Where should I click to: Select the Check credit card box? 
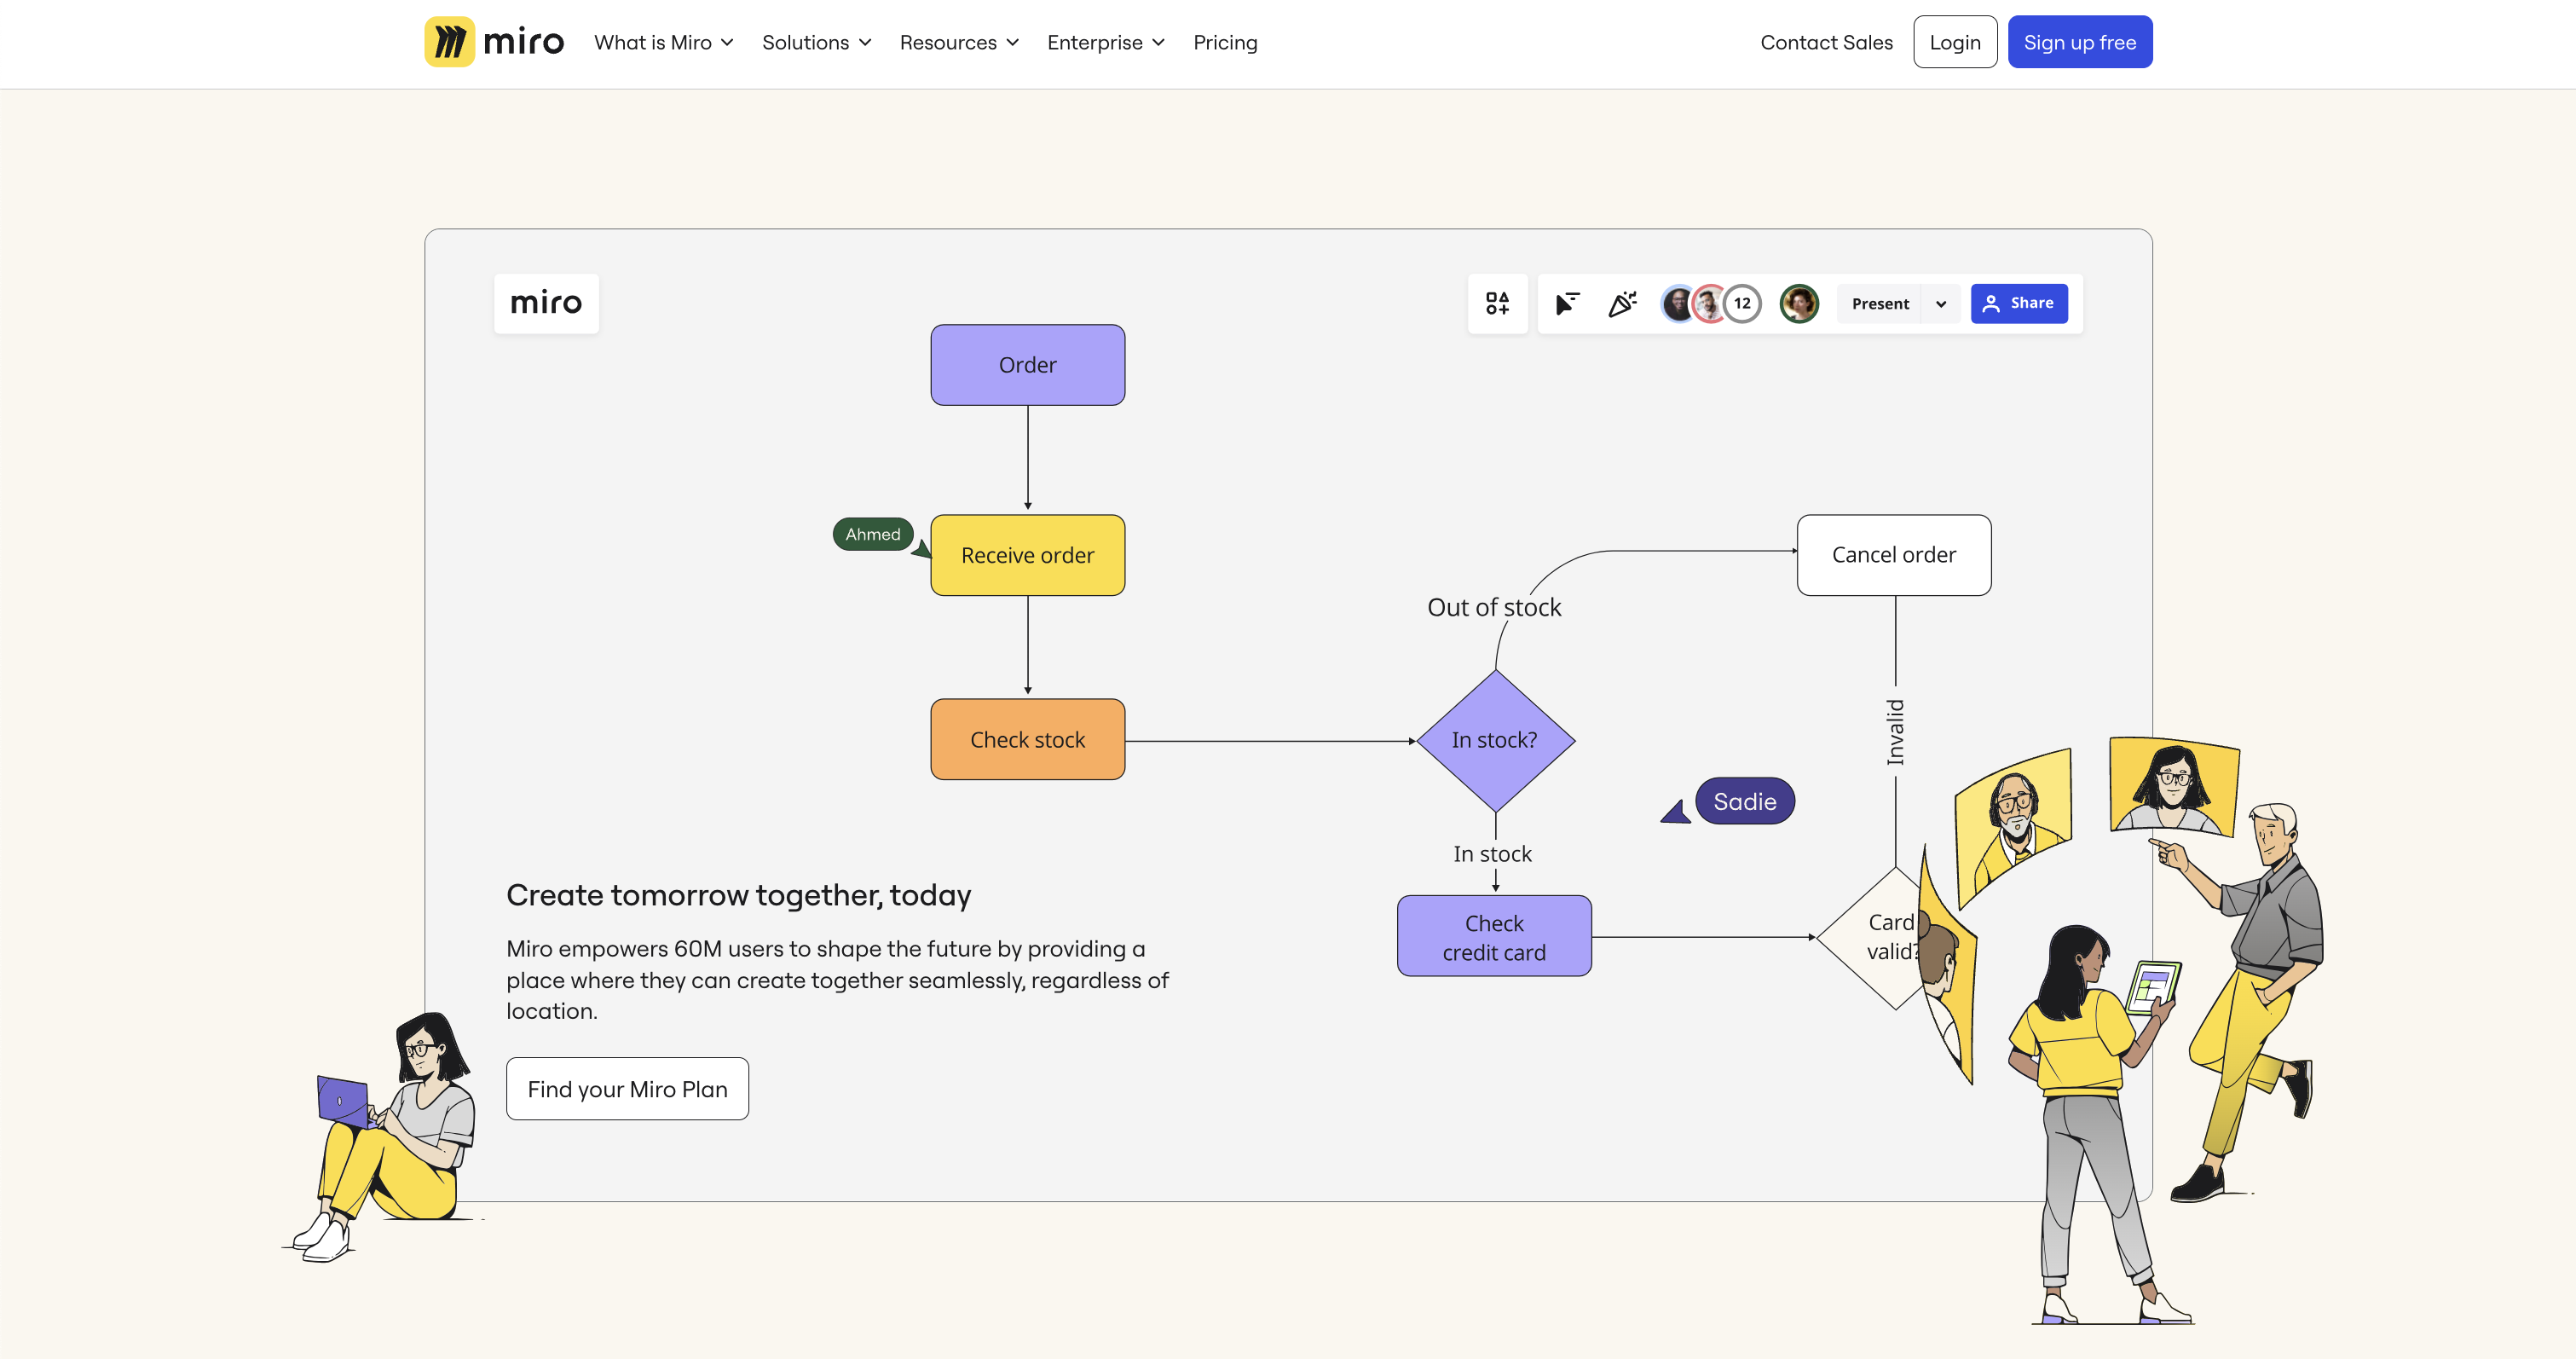pyautogui.click(x=1494, y=937)
